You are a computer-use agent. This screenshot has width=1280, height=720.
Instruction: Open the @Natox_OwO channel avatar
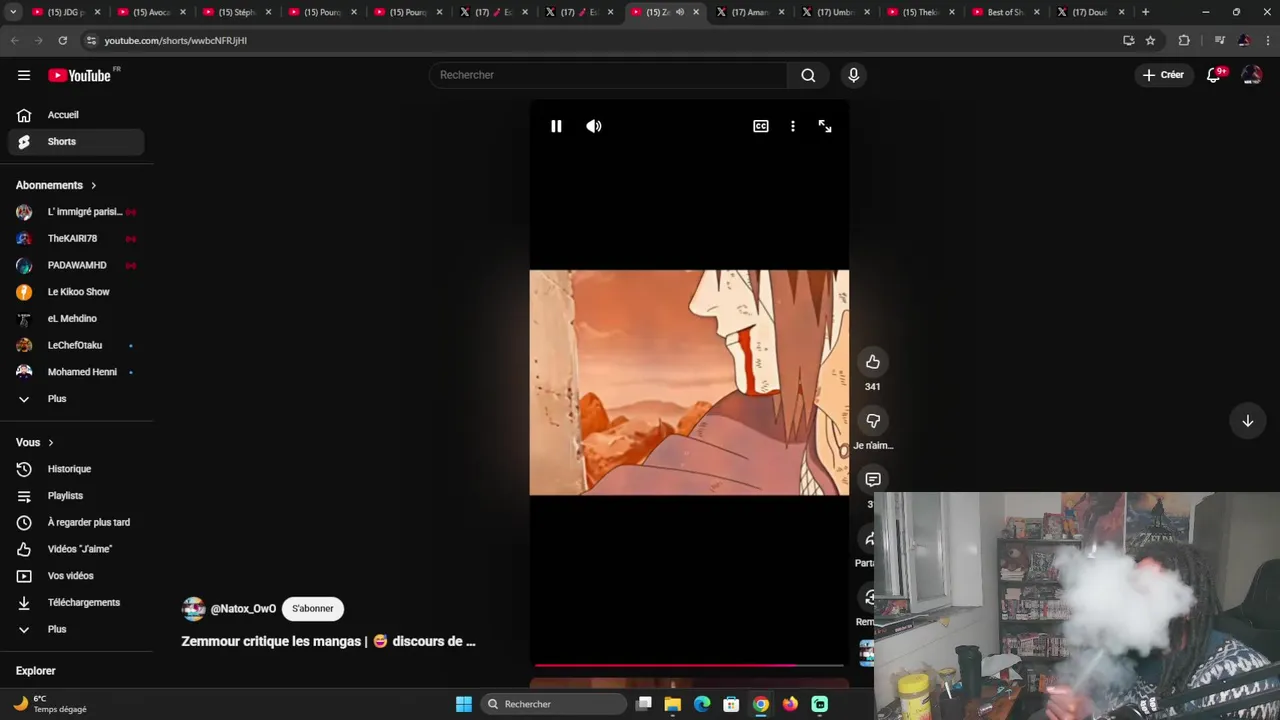coord(193,609)
